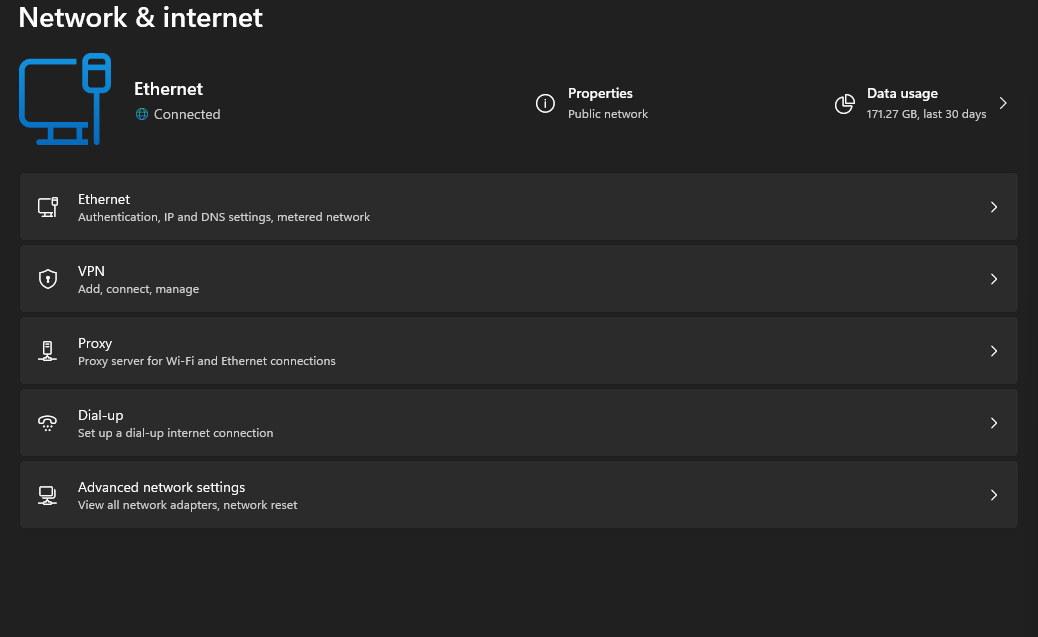Image resolution: width=1038 pixels, height=637 pixels.
Task: Open Data usage details via chevron
Action: tap(1003, 103)
